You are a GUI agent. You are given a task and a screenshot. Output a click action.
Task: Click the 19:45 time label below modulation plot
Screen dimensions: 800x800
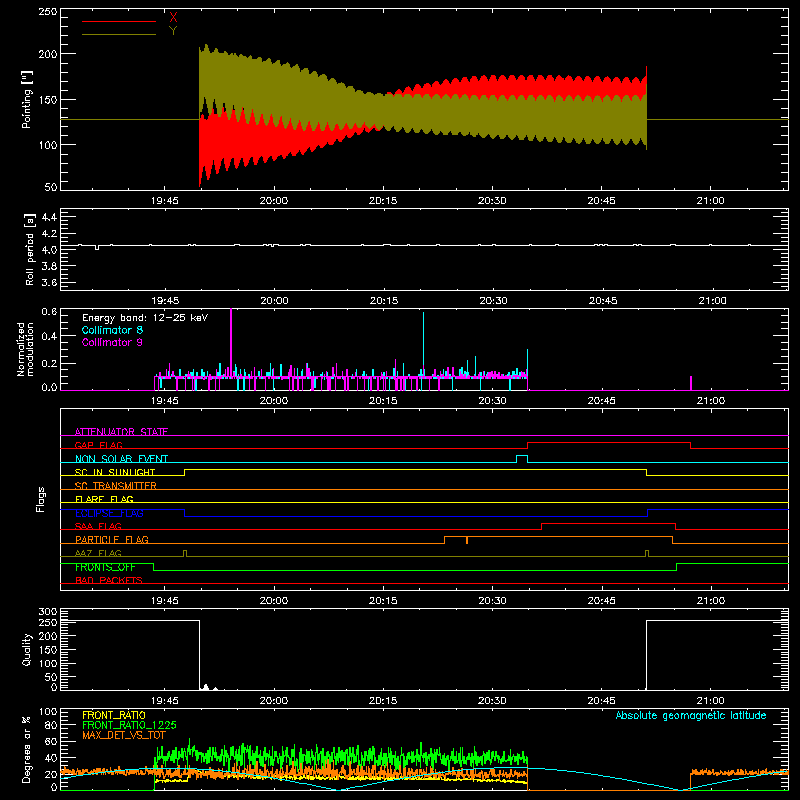pos(165,401)
